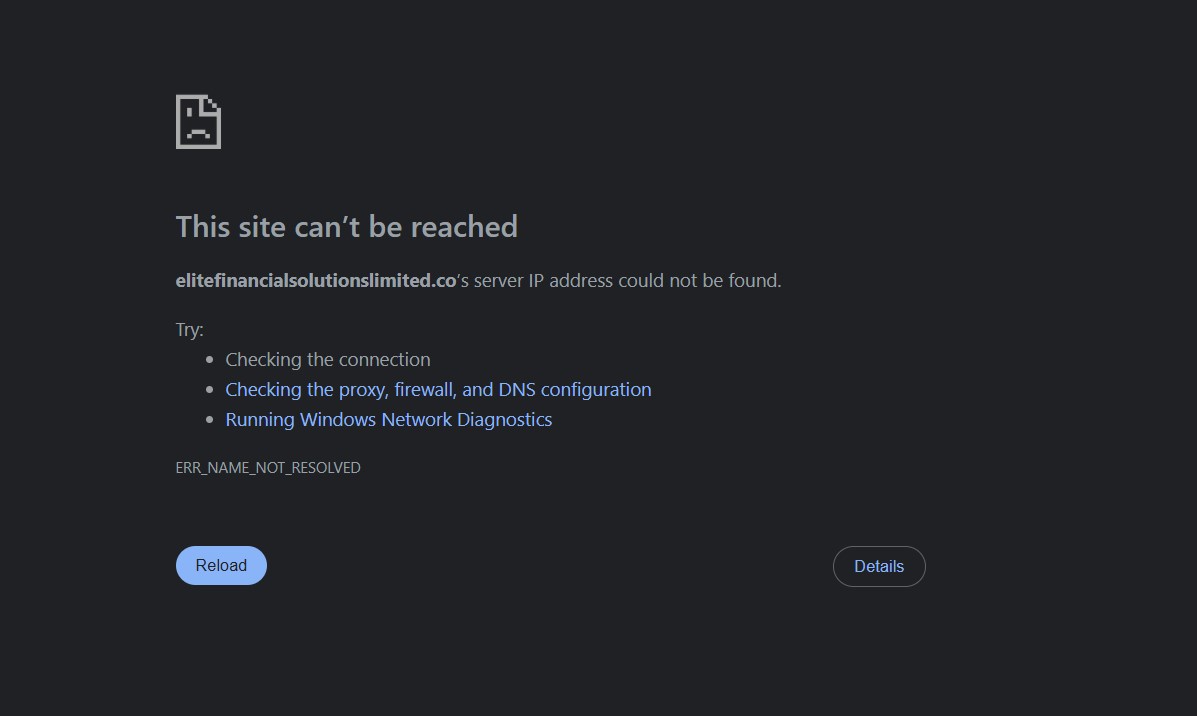The width and height of the screenshot is (1197, 716).
Task: Click bullet before "Checking the connection"
Action: pyautogui.click(x=209, y=360)
